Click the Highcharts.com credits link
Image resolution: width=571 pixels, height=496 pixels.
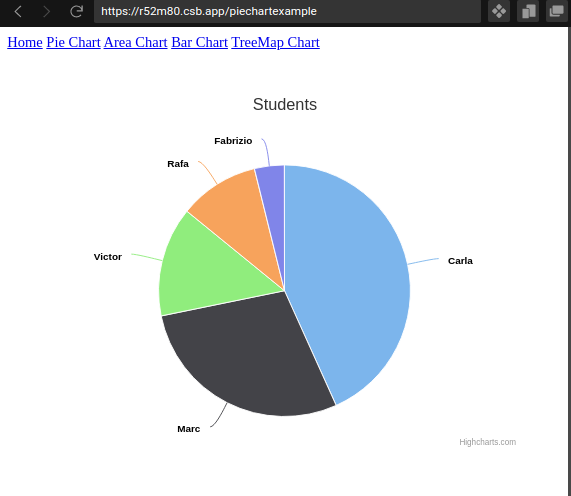tap(487, 442)
